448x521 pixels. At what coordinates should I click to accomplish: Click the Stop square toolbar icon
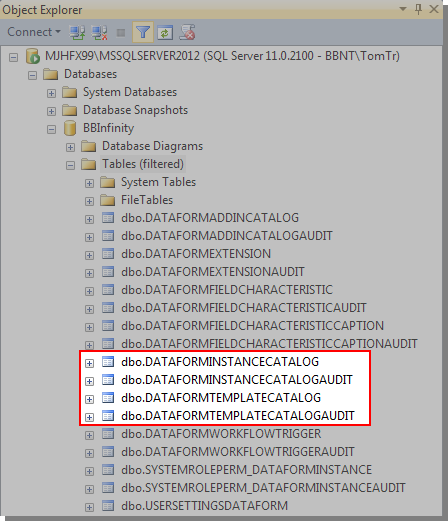(121, 33)
